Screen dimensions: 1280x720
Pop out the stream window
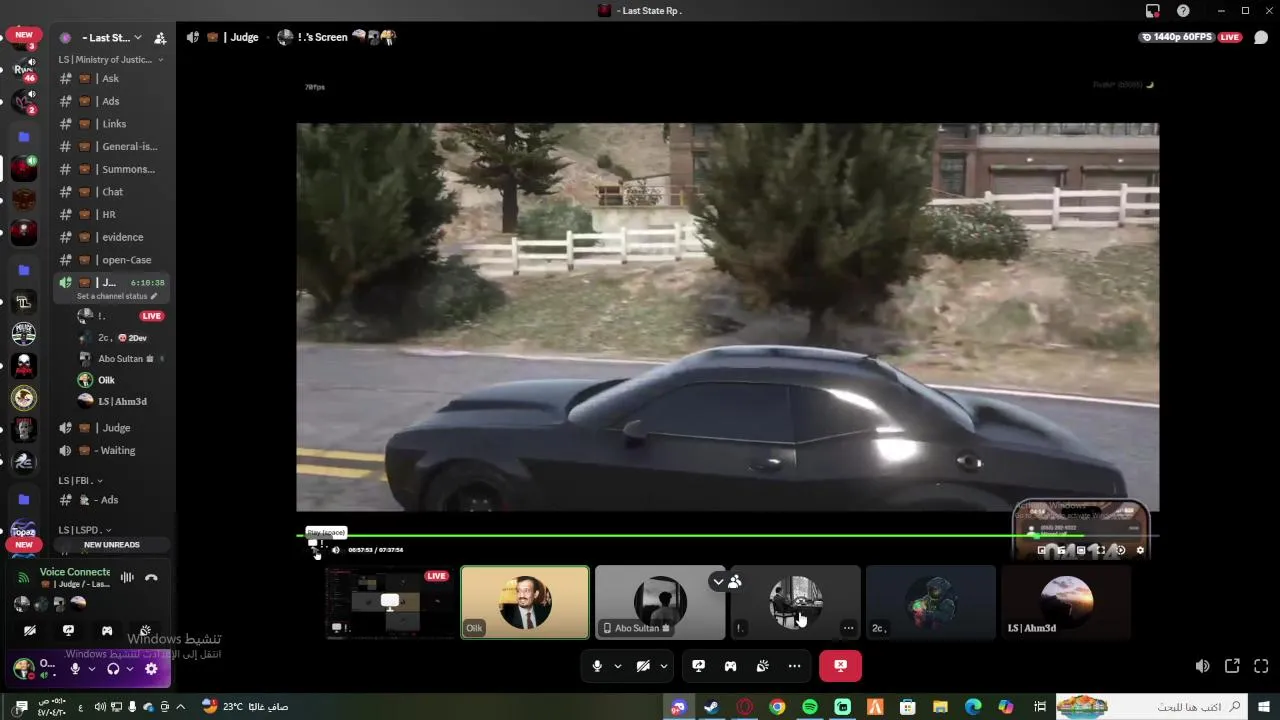pyautogui.click(x=1232, y=666)
